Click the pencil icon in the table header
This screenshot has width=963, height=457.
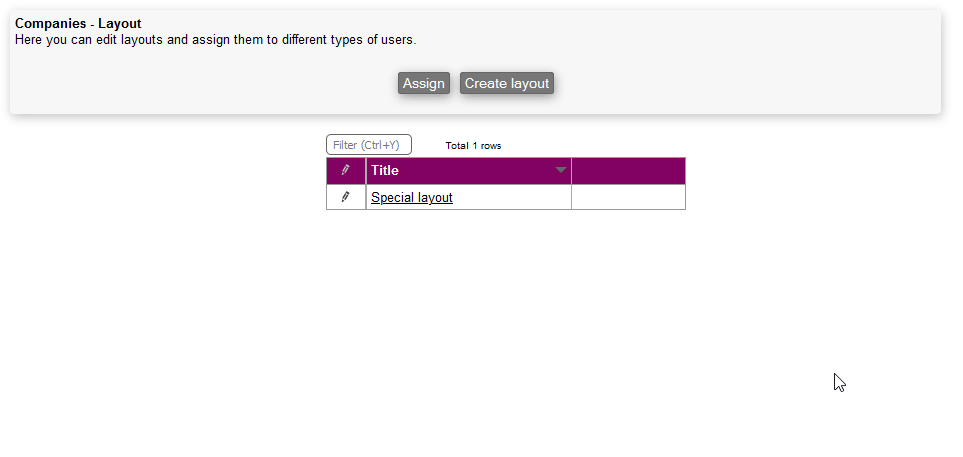345,170
